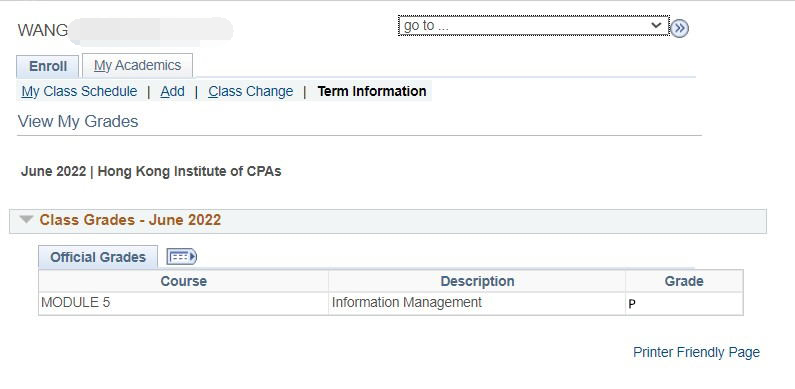Select the MODULE 5 course cell
The width and height of the screenshot is (795, 389).
click(184, 303)
